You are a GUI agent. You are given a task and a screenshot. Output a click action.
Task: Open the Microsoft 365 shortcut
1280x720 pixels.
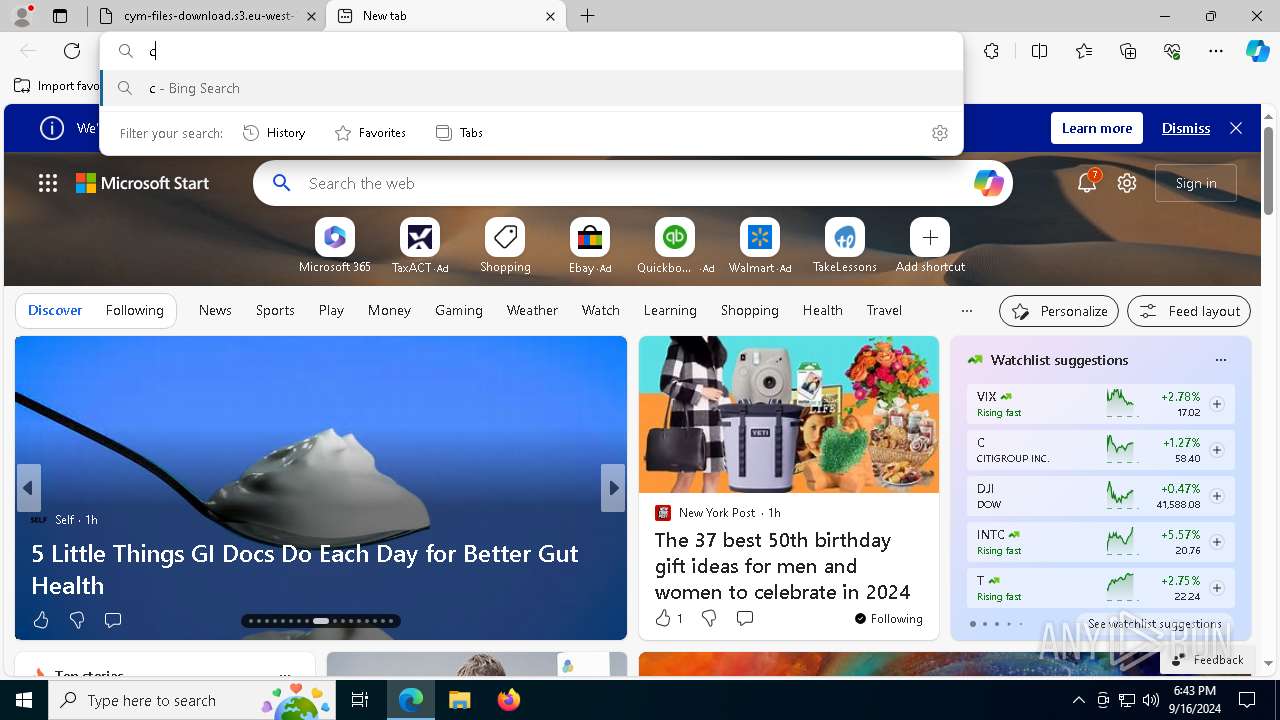click(335, 246)
